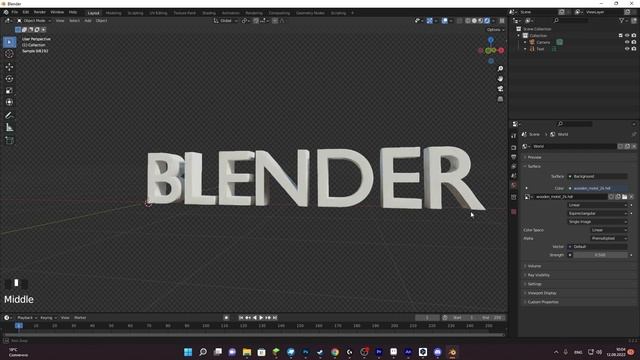This screenshot has width=640, height=360.
Task: Select the Select Box tool
Action: [9, 42]
